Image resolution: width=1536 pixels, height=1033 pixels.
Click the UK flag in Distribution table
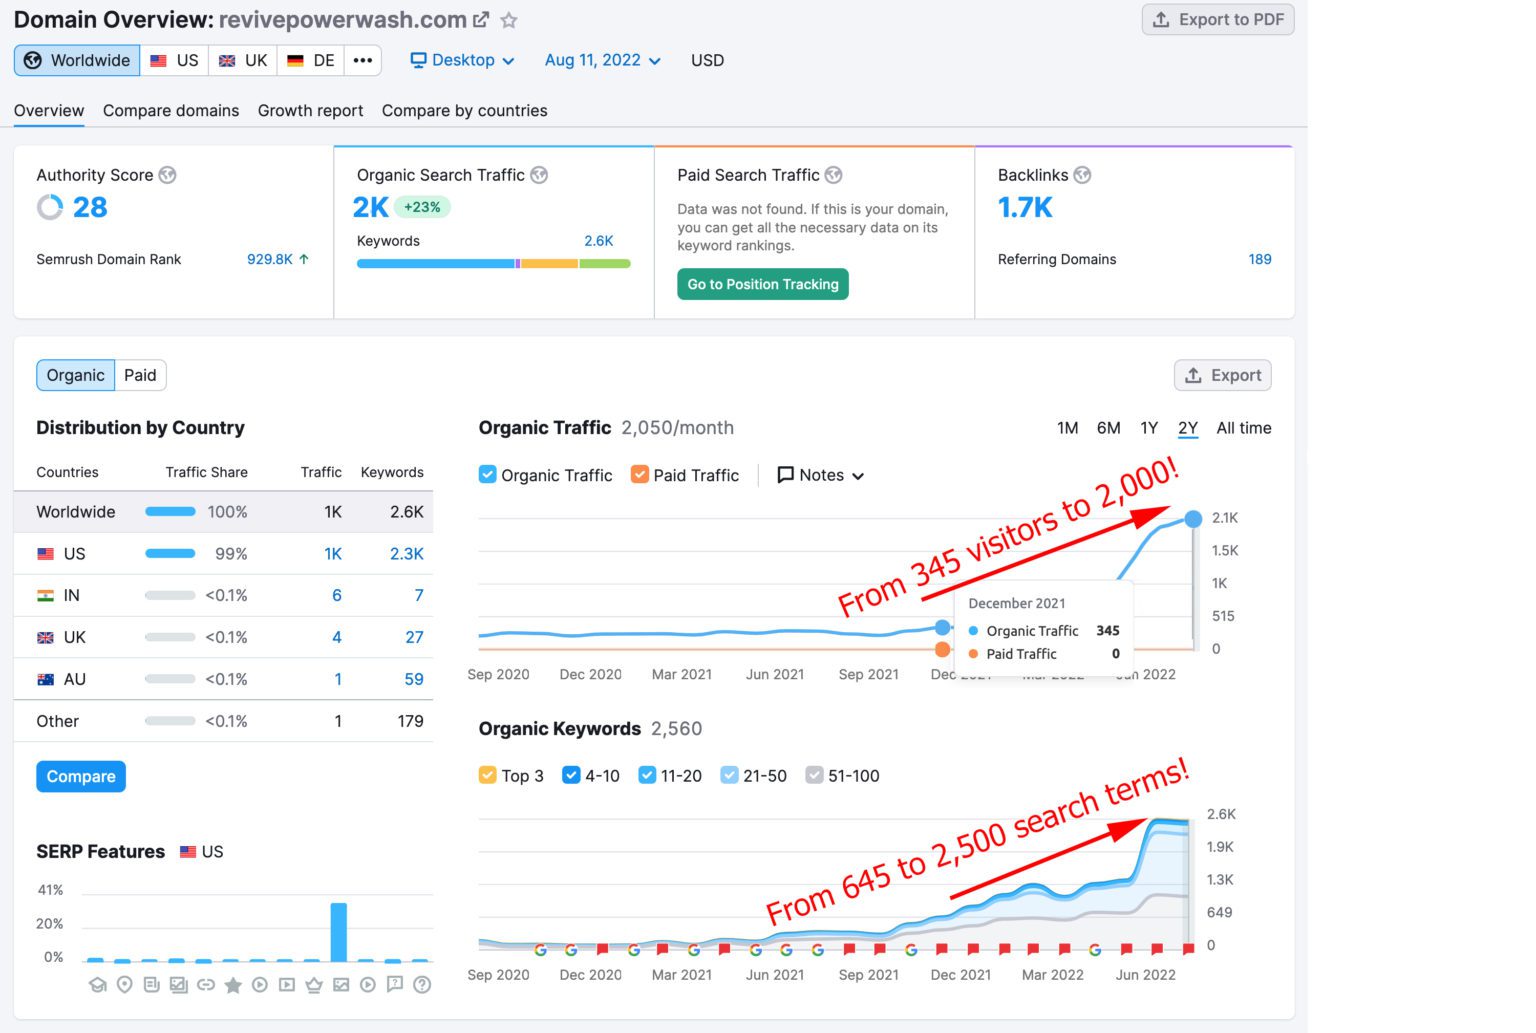[x=45, y=637]
